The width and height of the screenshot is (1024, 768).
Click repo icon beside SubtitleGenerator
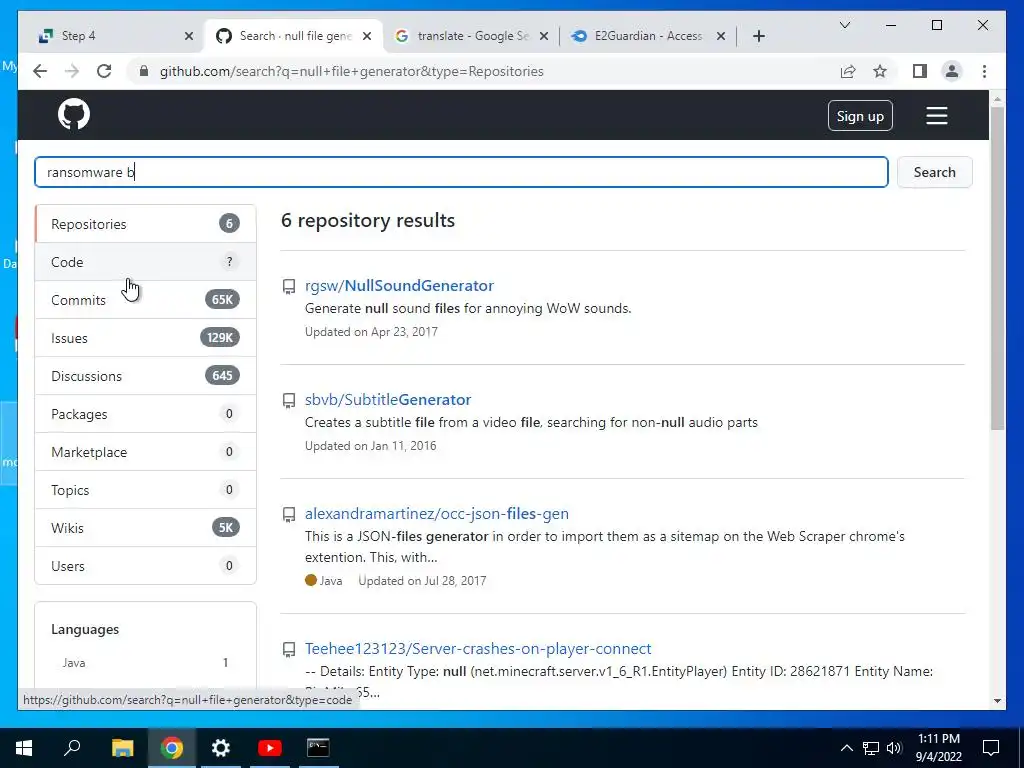pos(289,400)
